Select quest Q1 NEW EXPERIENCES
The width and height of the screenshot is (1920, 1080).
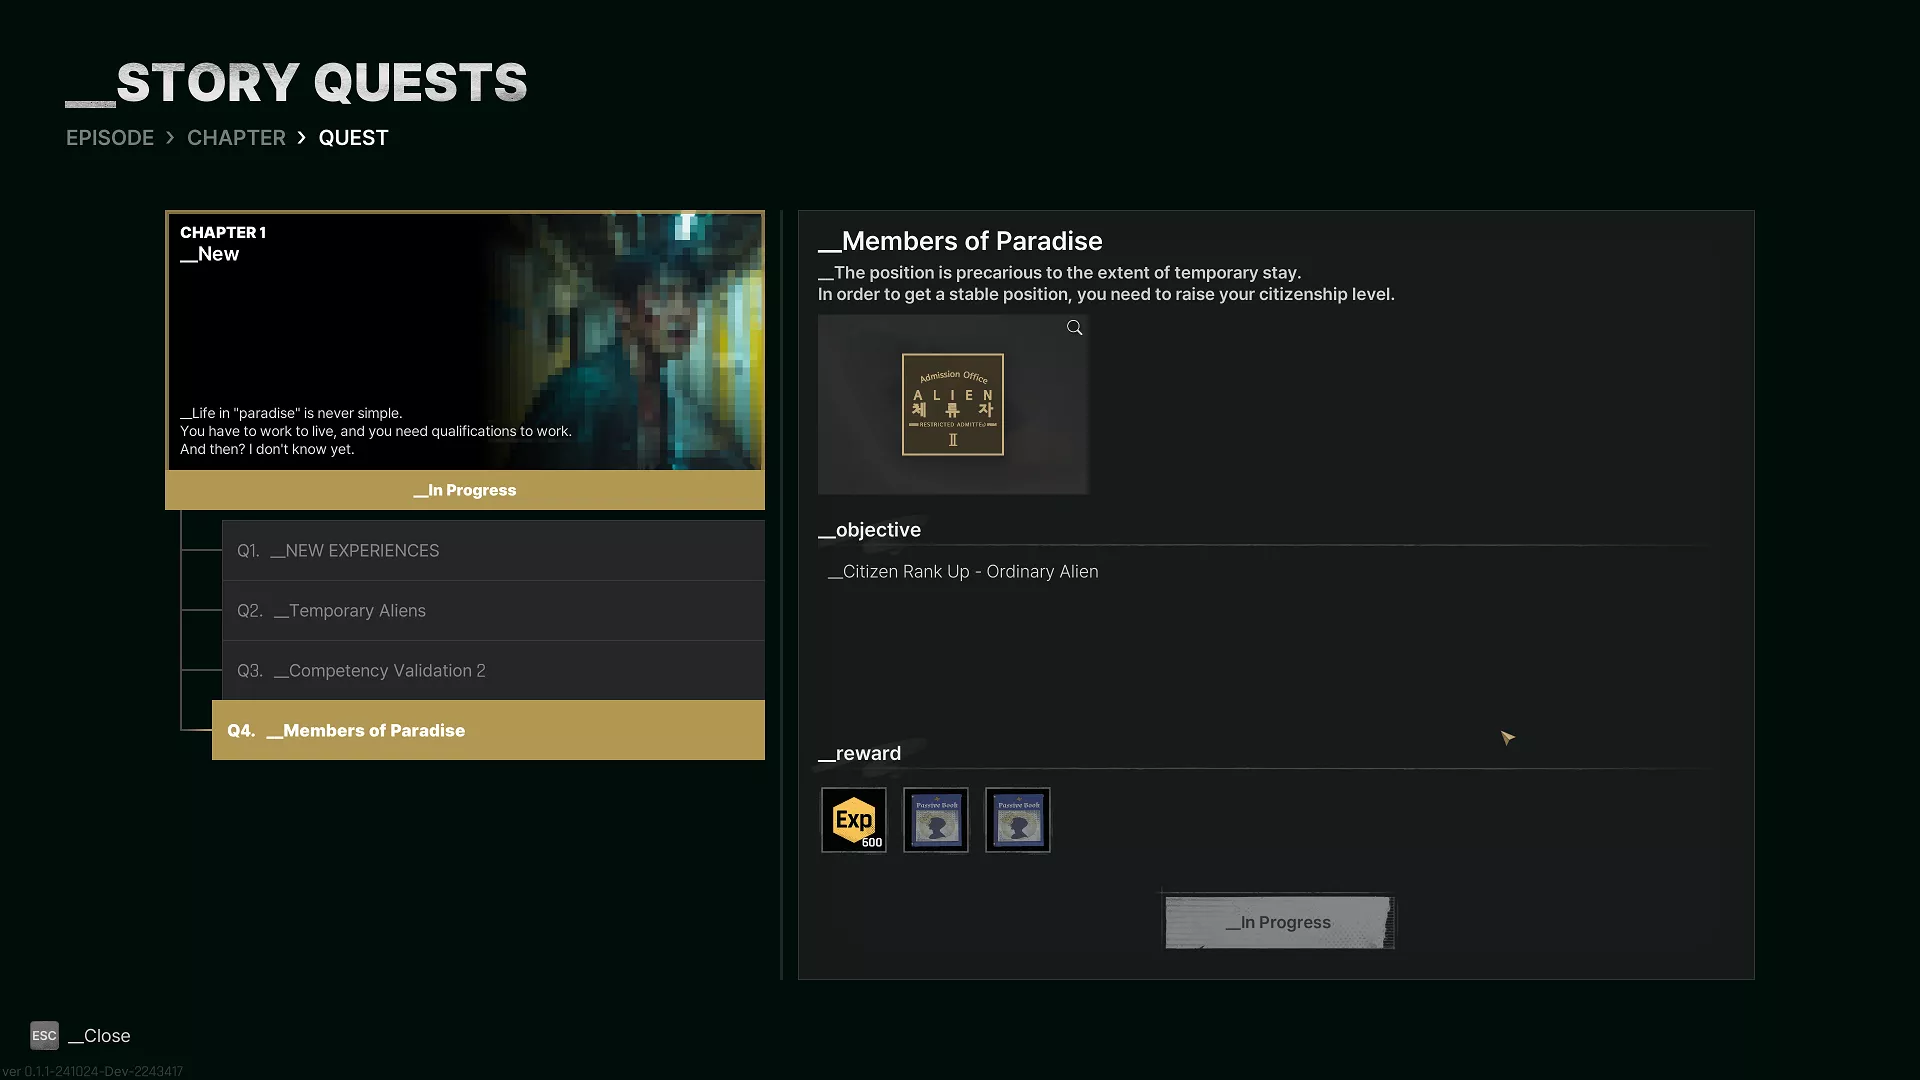point(493,551)
